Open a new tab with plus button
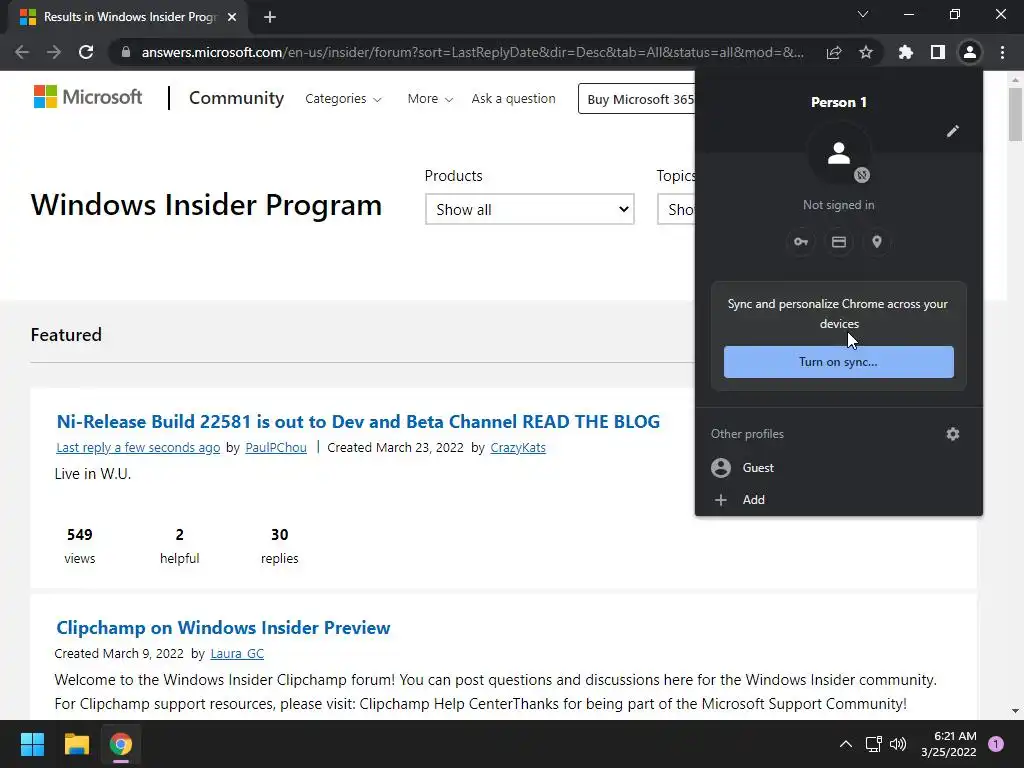Viewport: 1024px width, 768px height. (270, 17)
